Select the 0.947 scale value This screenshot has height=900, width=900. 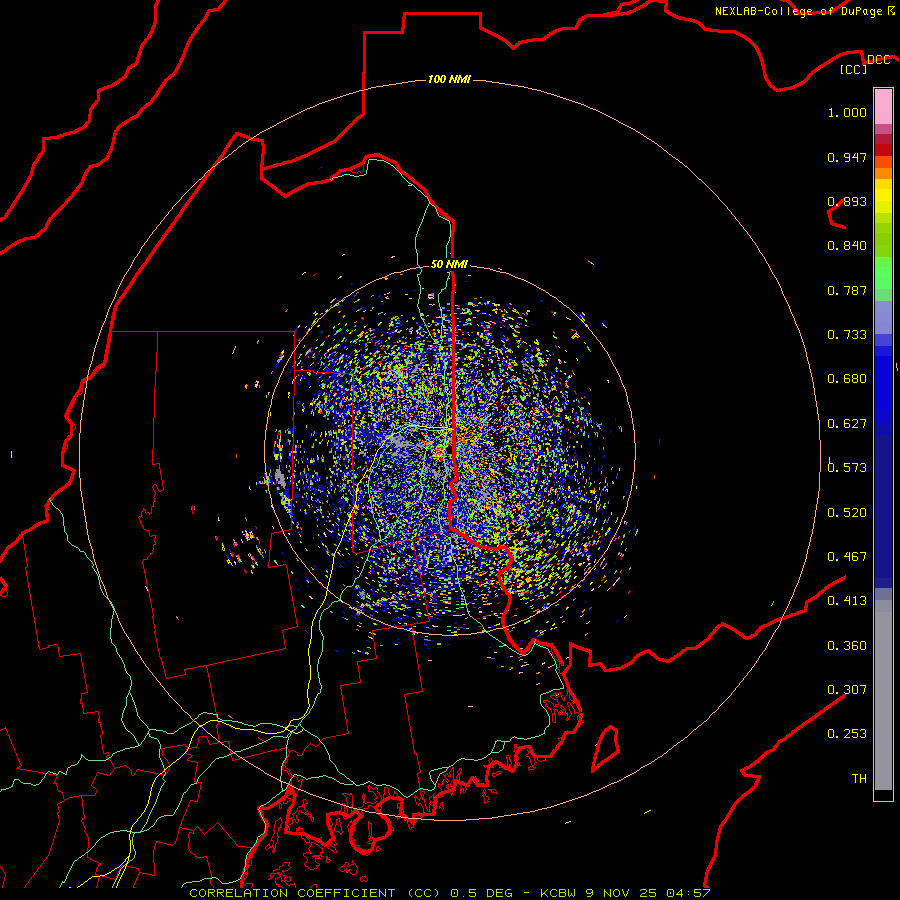(x=847, y=157)
